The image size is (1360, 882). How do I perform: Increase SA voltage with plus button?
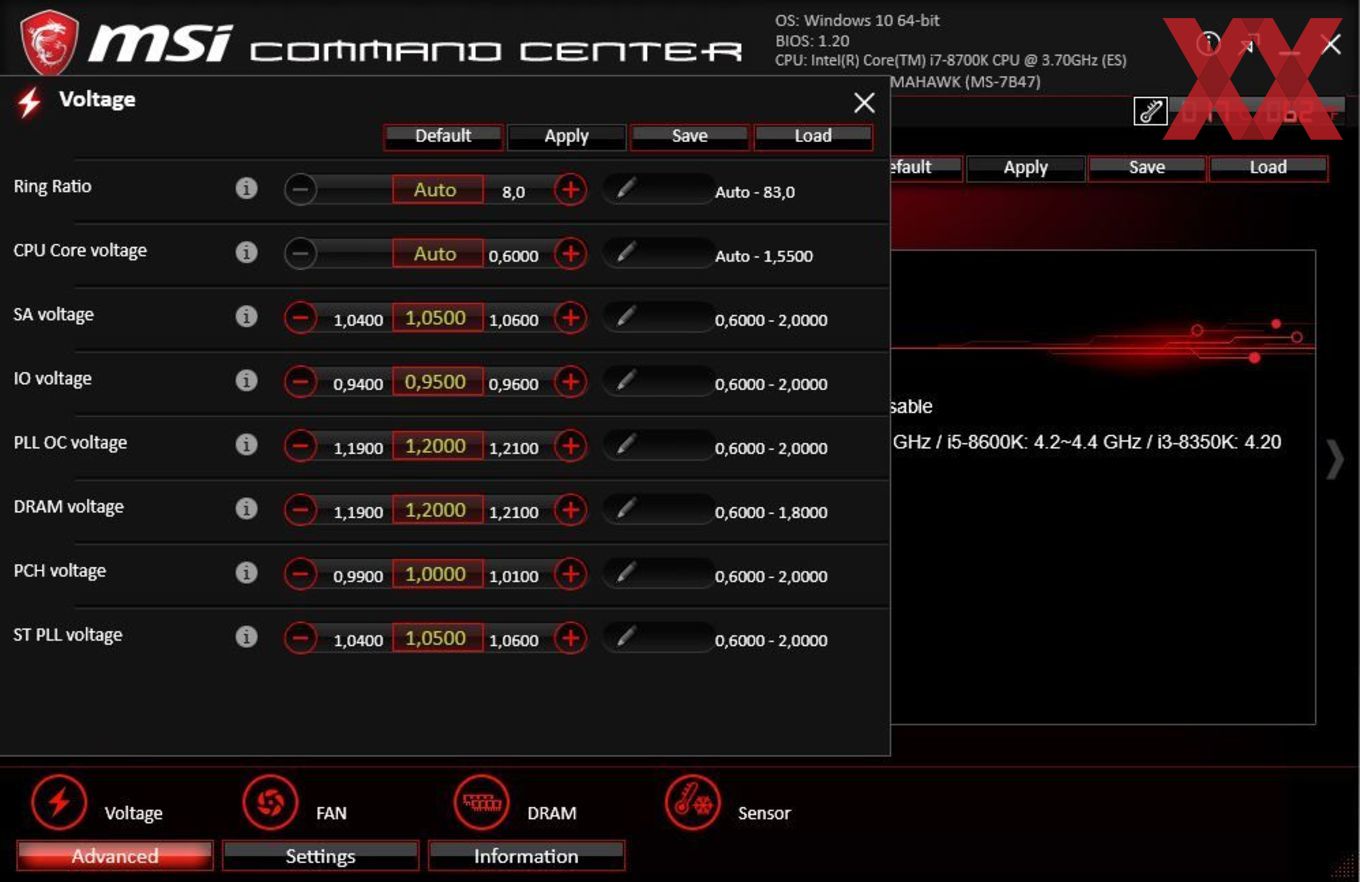(x=570, y=318)
